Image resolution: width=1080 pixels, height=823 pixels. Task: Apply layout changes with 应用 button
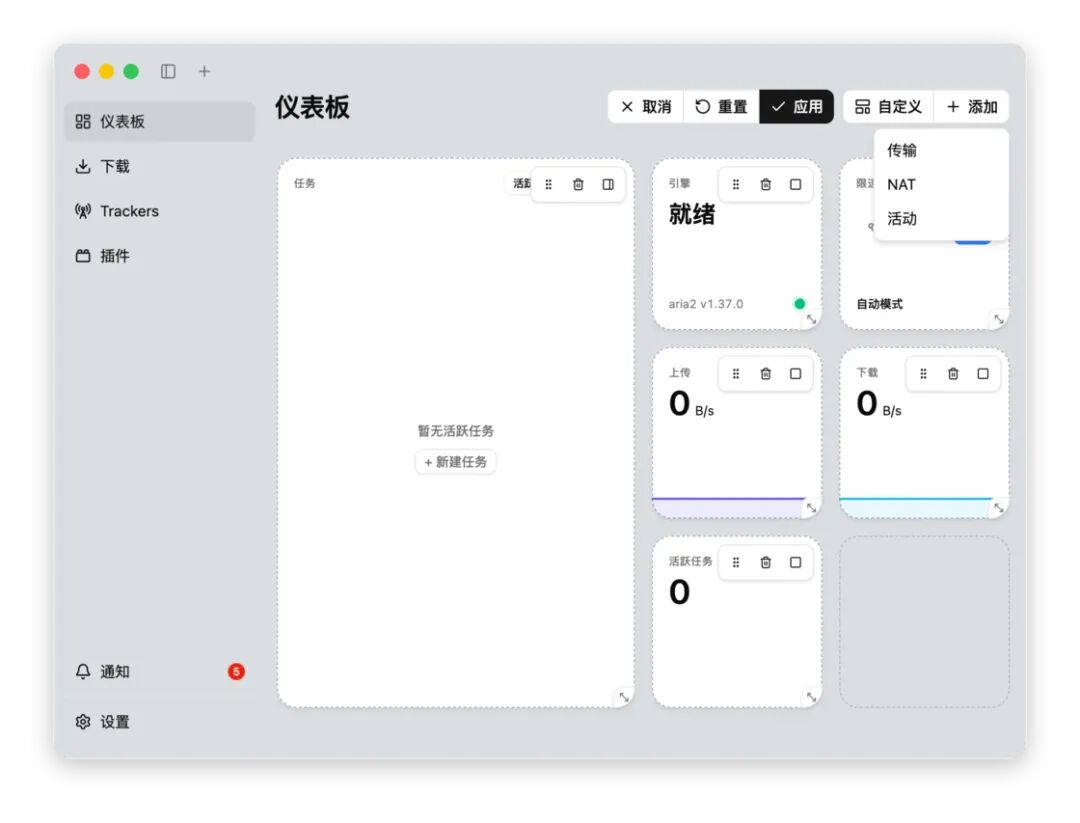pos(797,107)
